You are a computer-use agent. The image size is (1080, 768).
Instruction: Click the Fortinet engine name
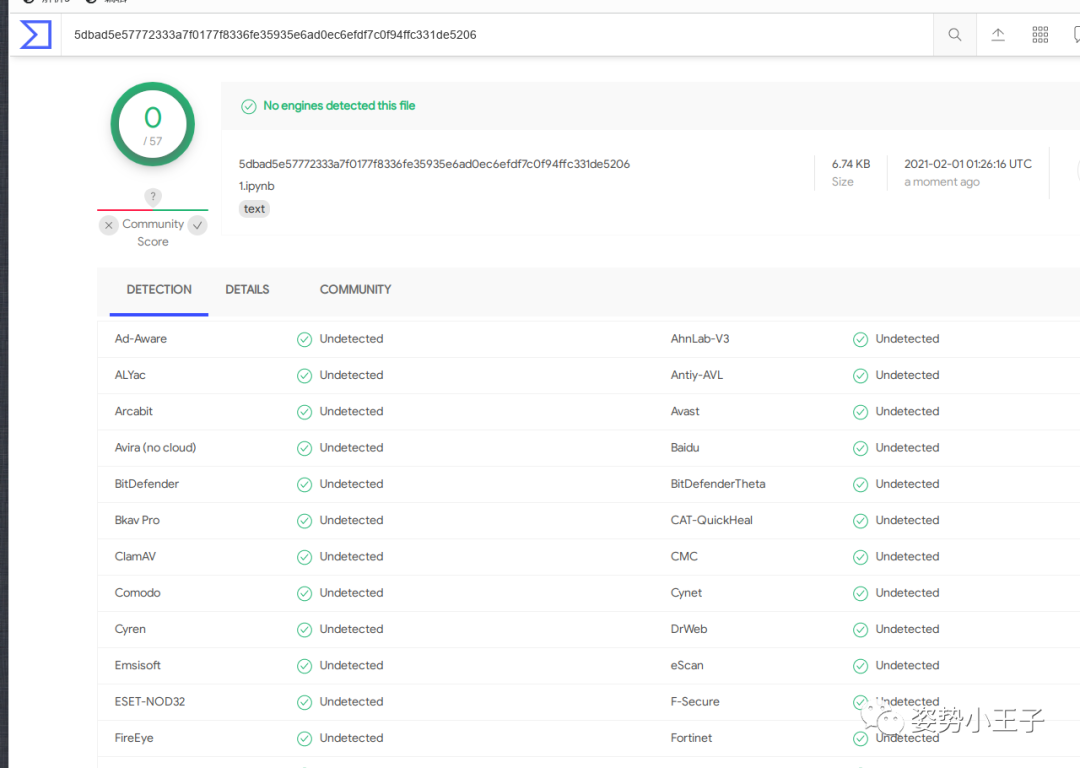click(692, 738)
